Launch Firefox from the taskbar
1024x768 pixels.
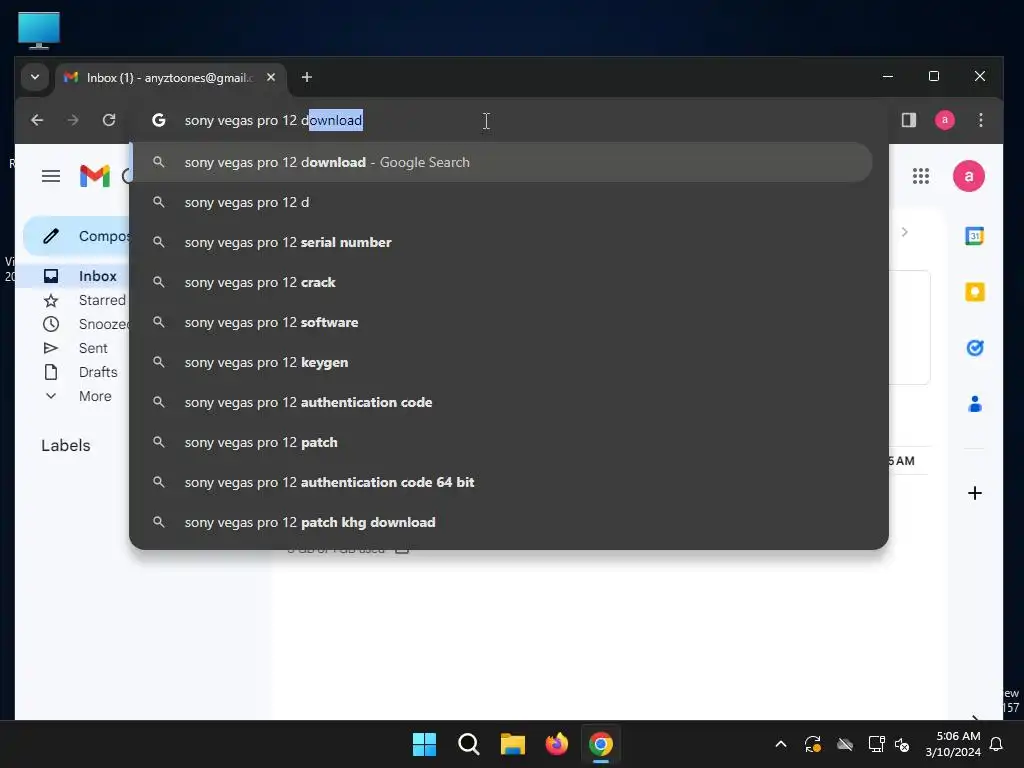pyautogui.click(x=556, y=744)
